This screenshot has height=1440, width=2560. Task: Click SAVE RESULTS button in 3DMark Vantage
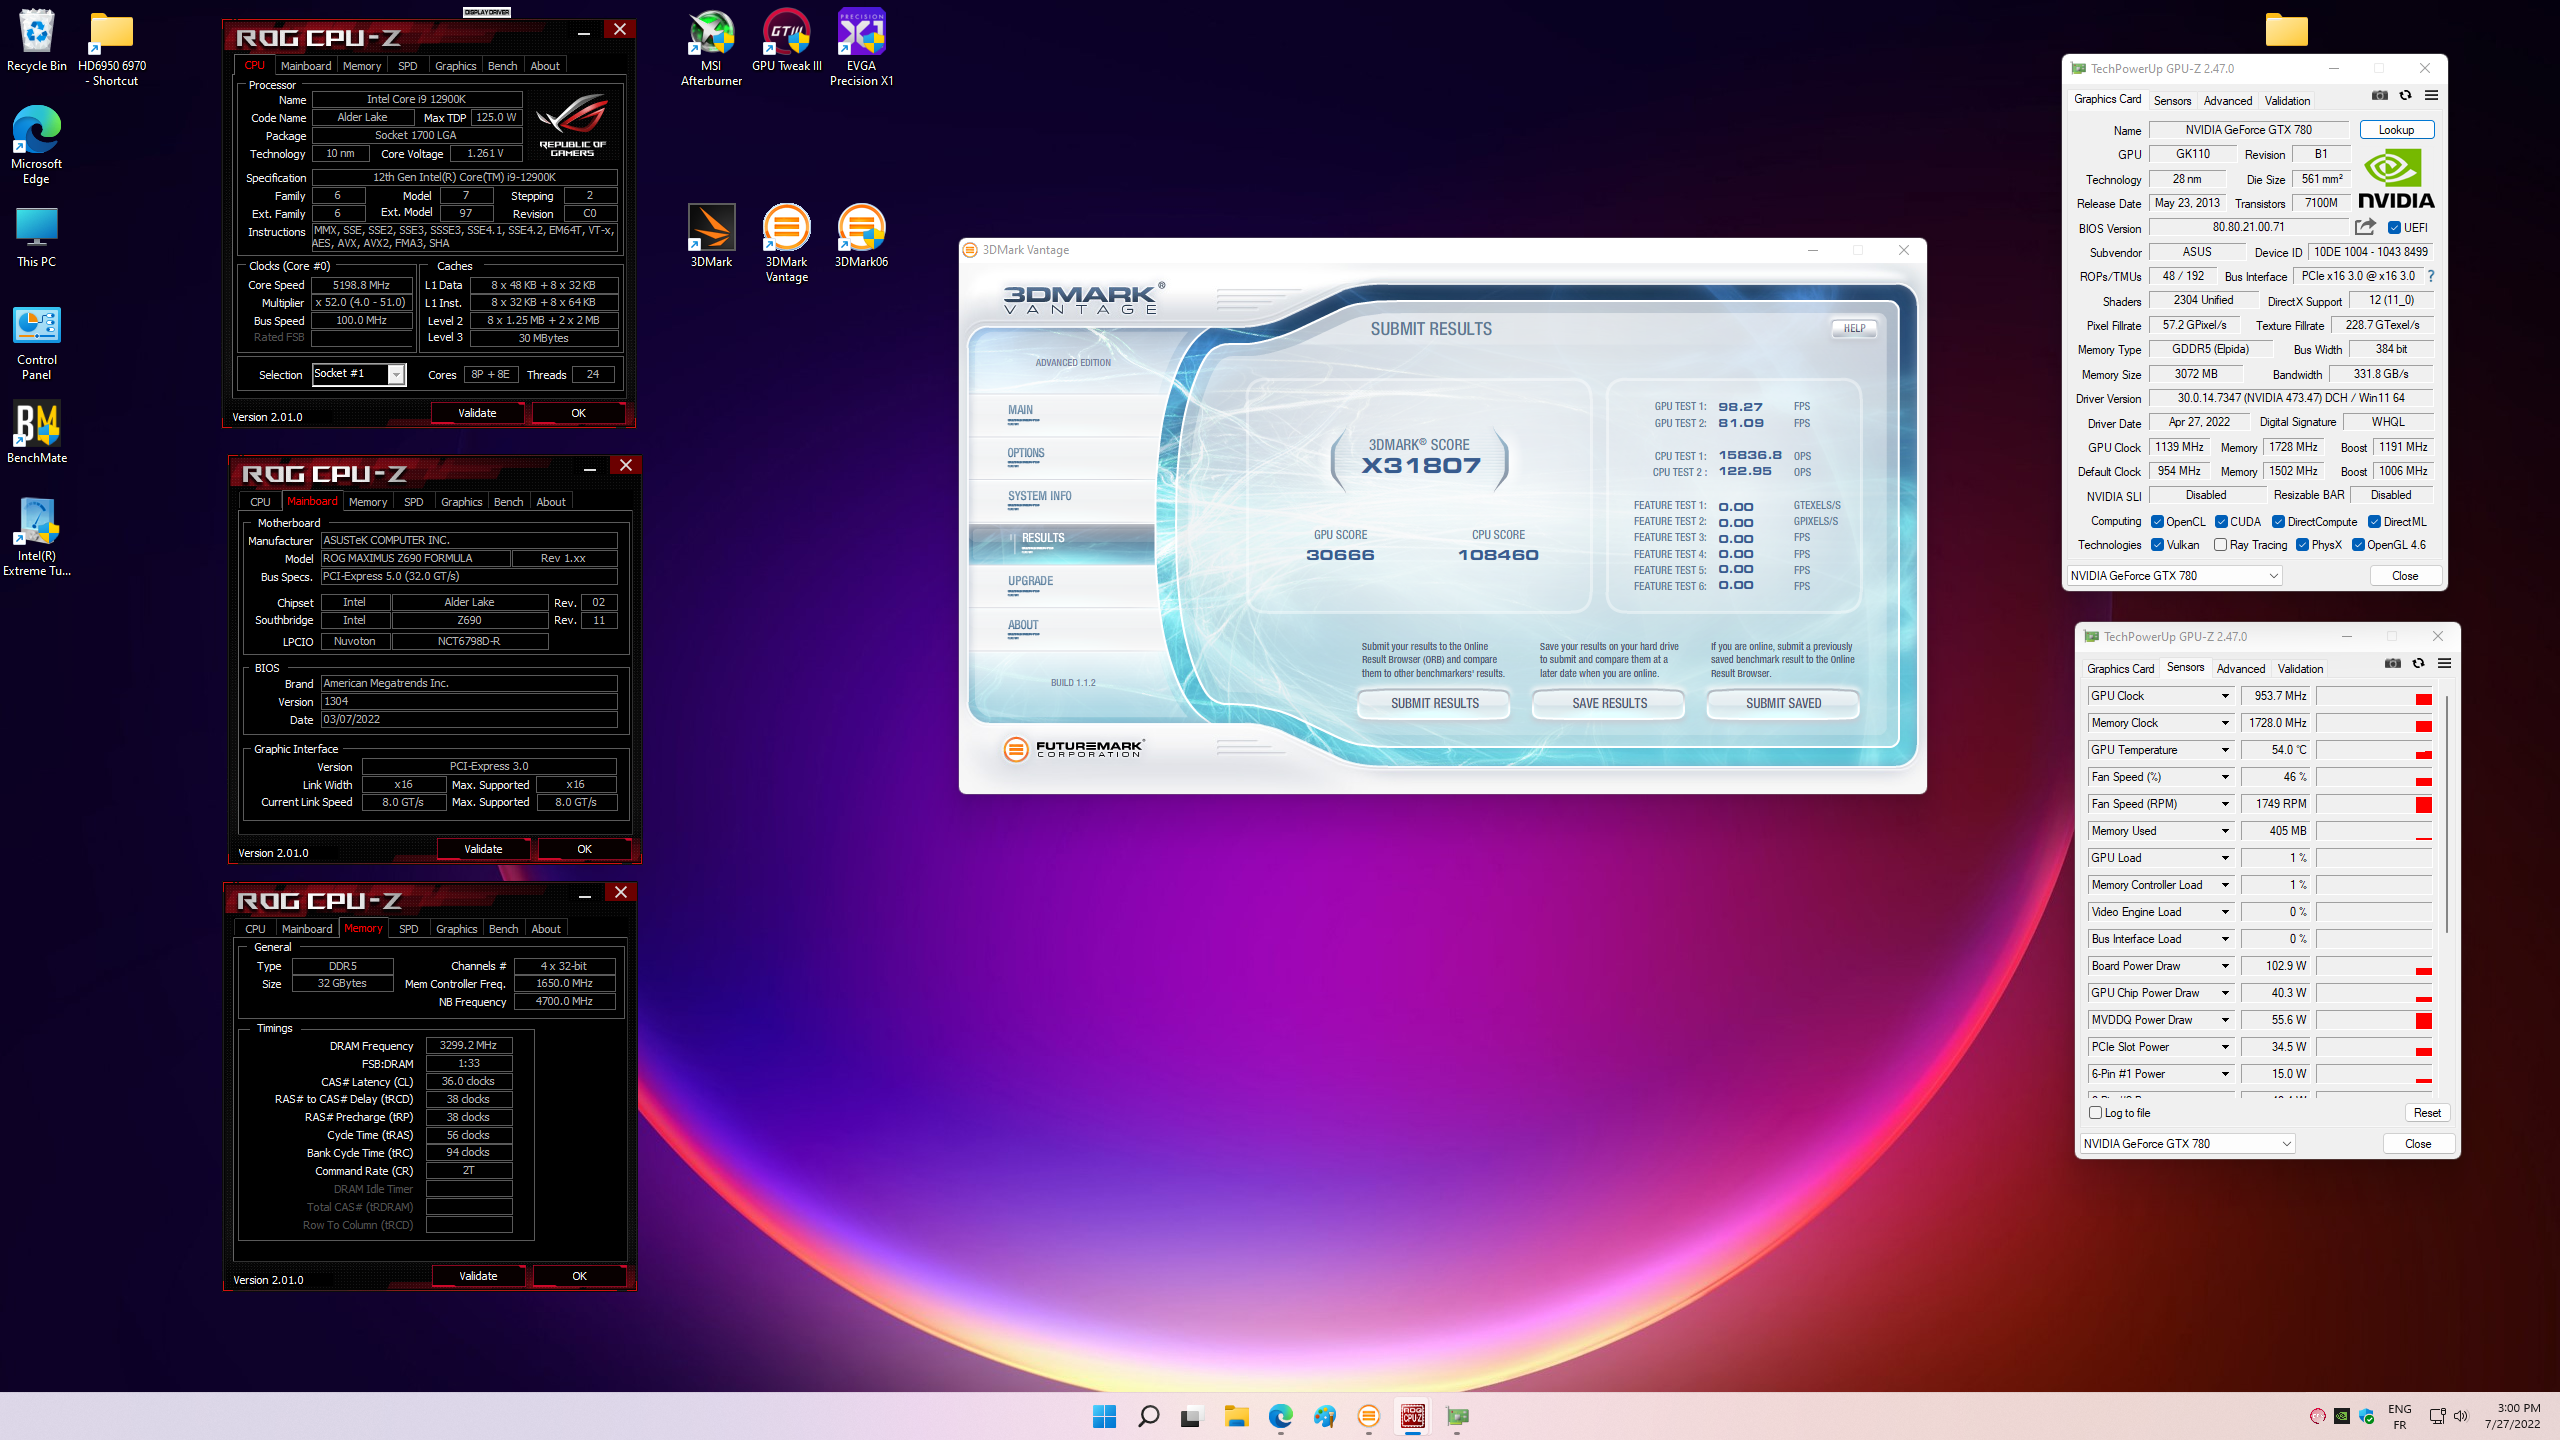[1609, 703]
